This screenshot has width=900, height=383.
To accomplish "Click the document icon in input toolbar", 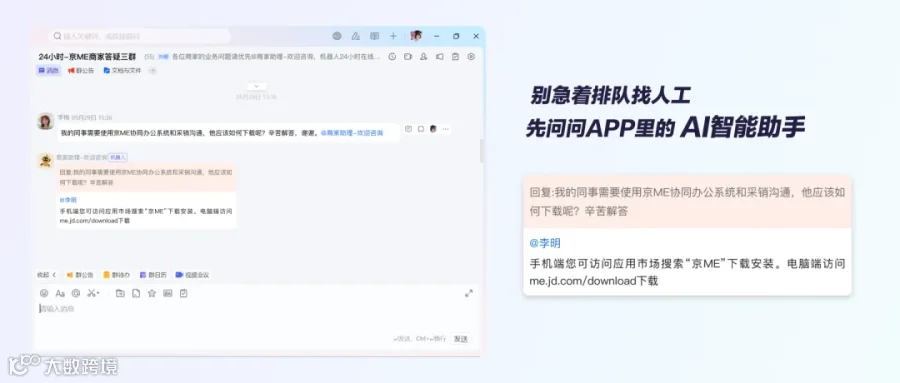I will 136,293.
